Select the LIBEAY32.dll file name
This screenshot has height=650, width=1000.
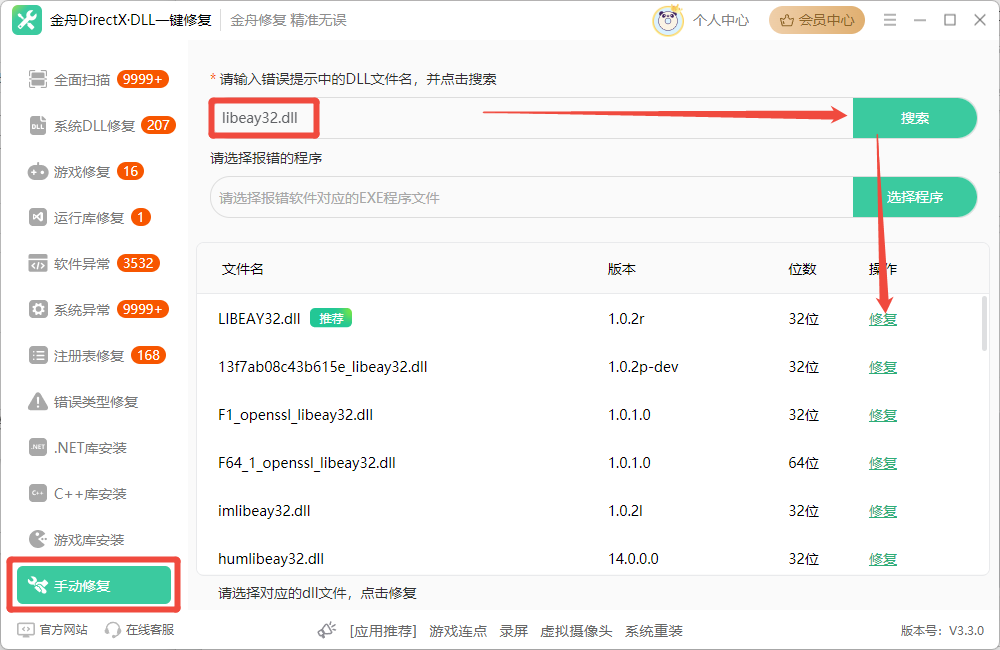tap(259, 319)
